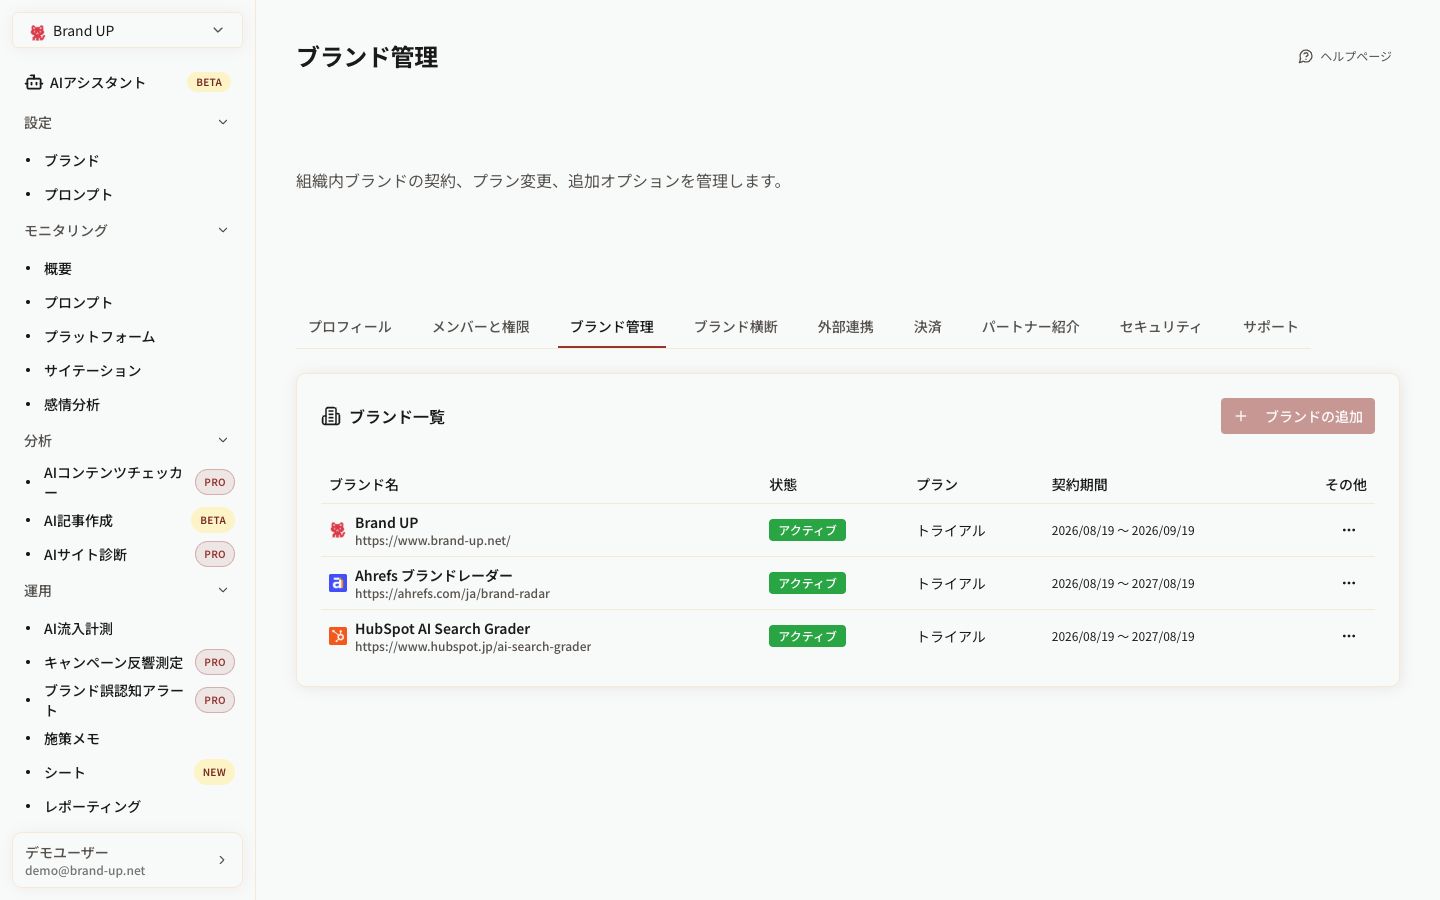Switch to the ブランド横断 tab
Viewport: 1440px width, 900px height.
pyautogui.click(x=736, y=327)
